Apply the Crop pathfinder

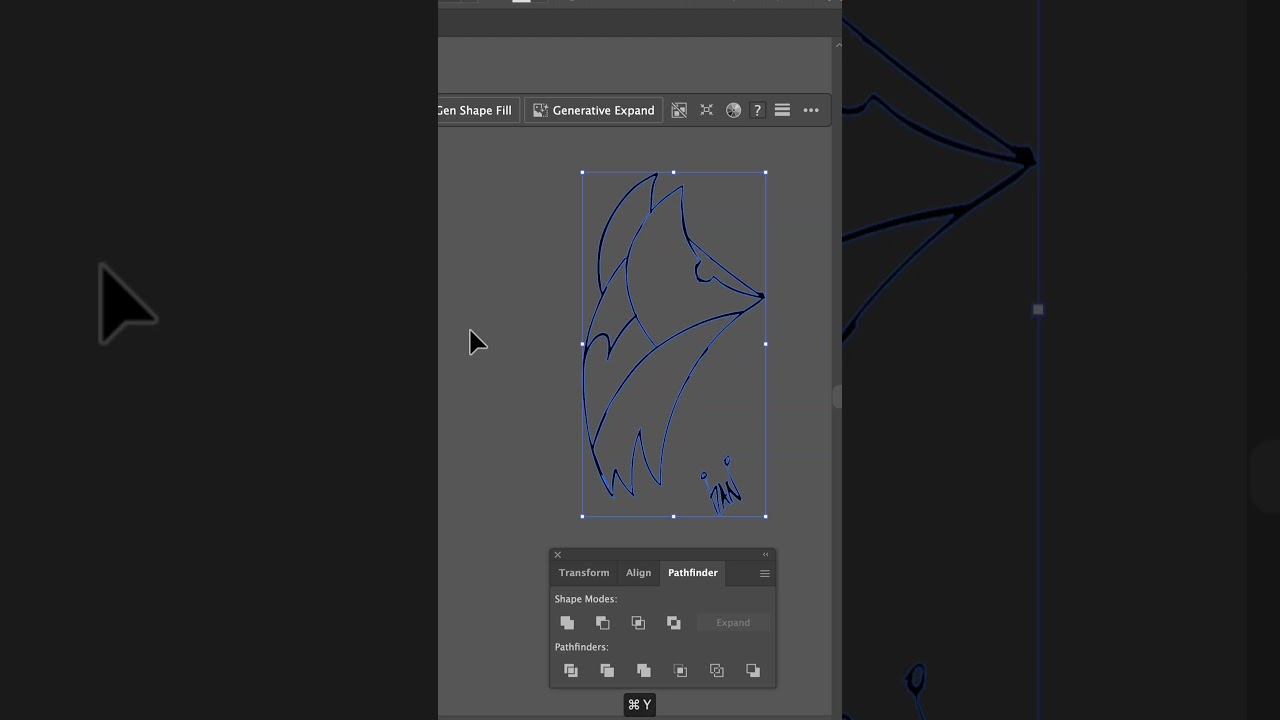pos(680,670)
